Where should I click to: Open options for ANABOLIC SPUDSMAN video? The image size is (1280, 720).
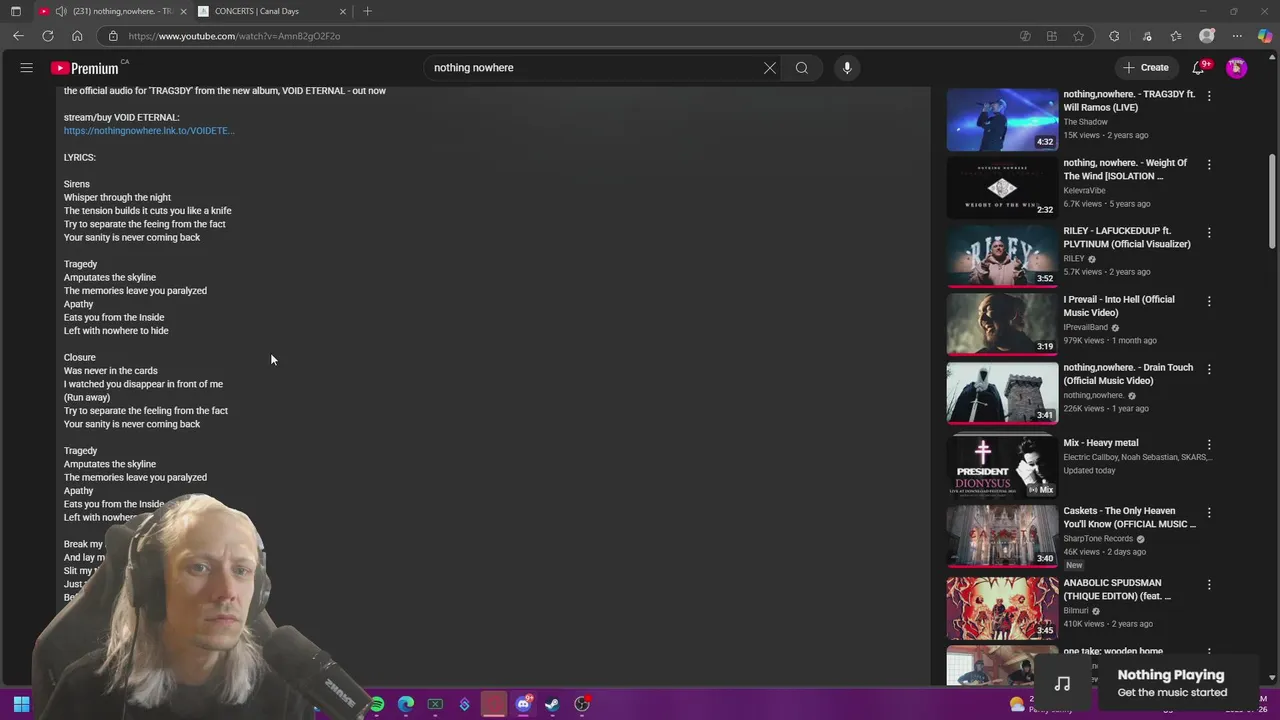[x=1209, y=584]
